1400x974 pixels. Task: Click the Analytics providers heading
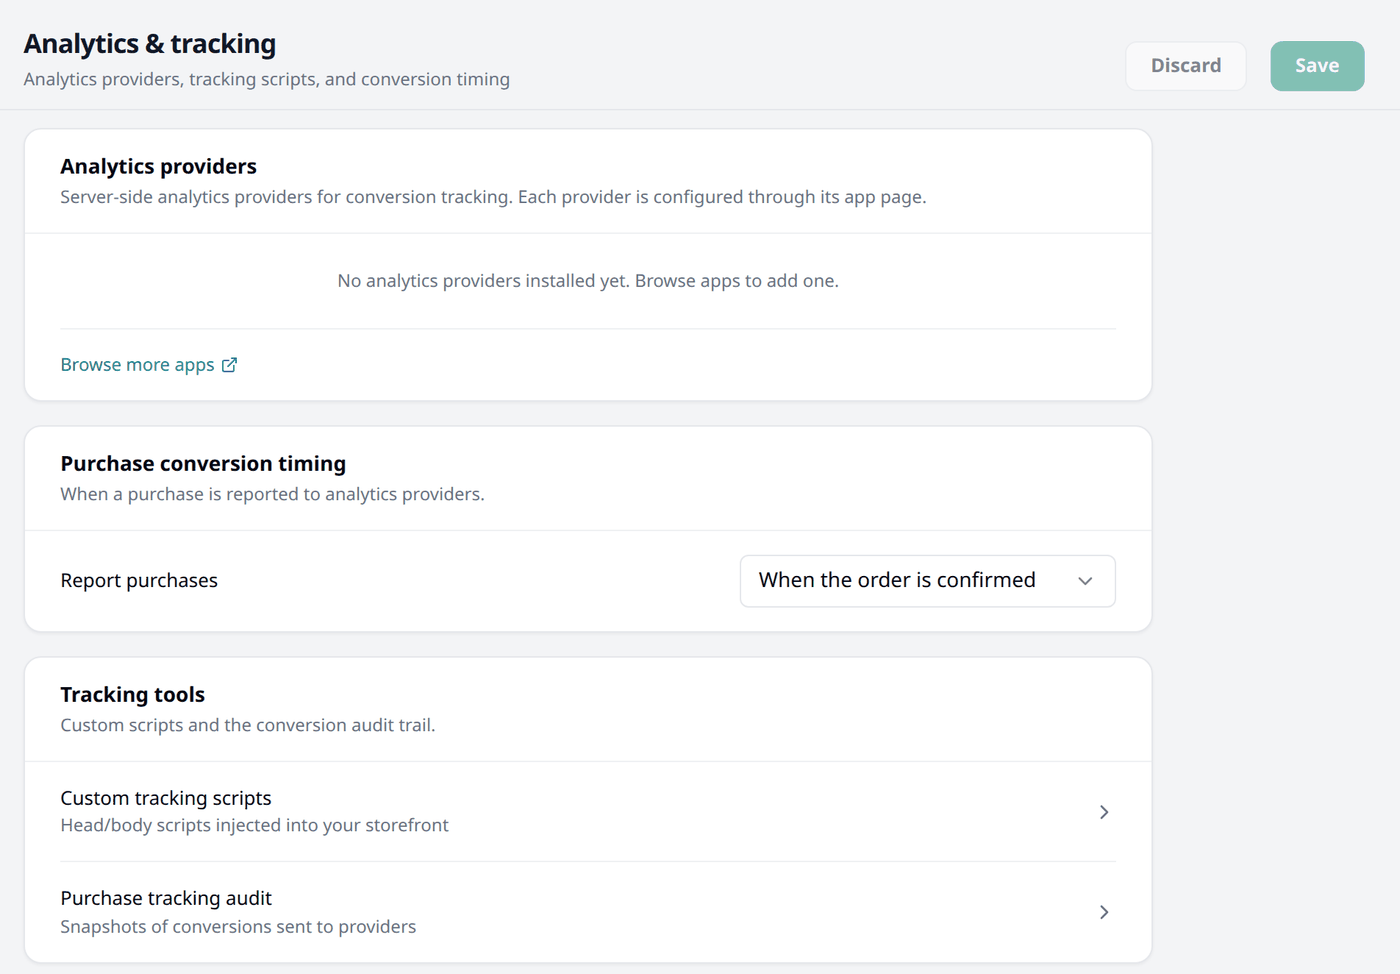point(159,166)
